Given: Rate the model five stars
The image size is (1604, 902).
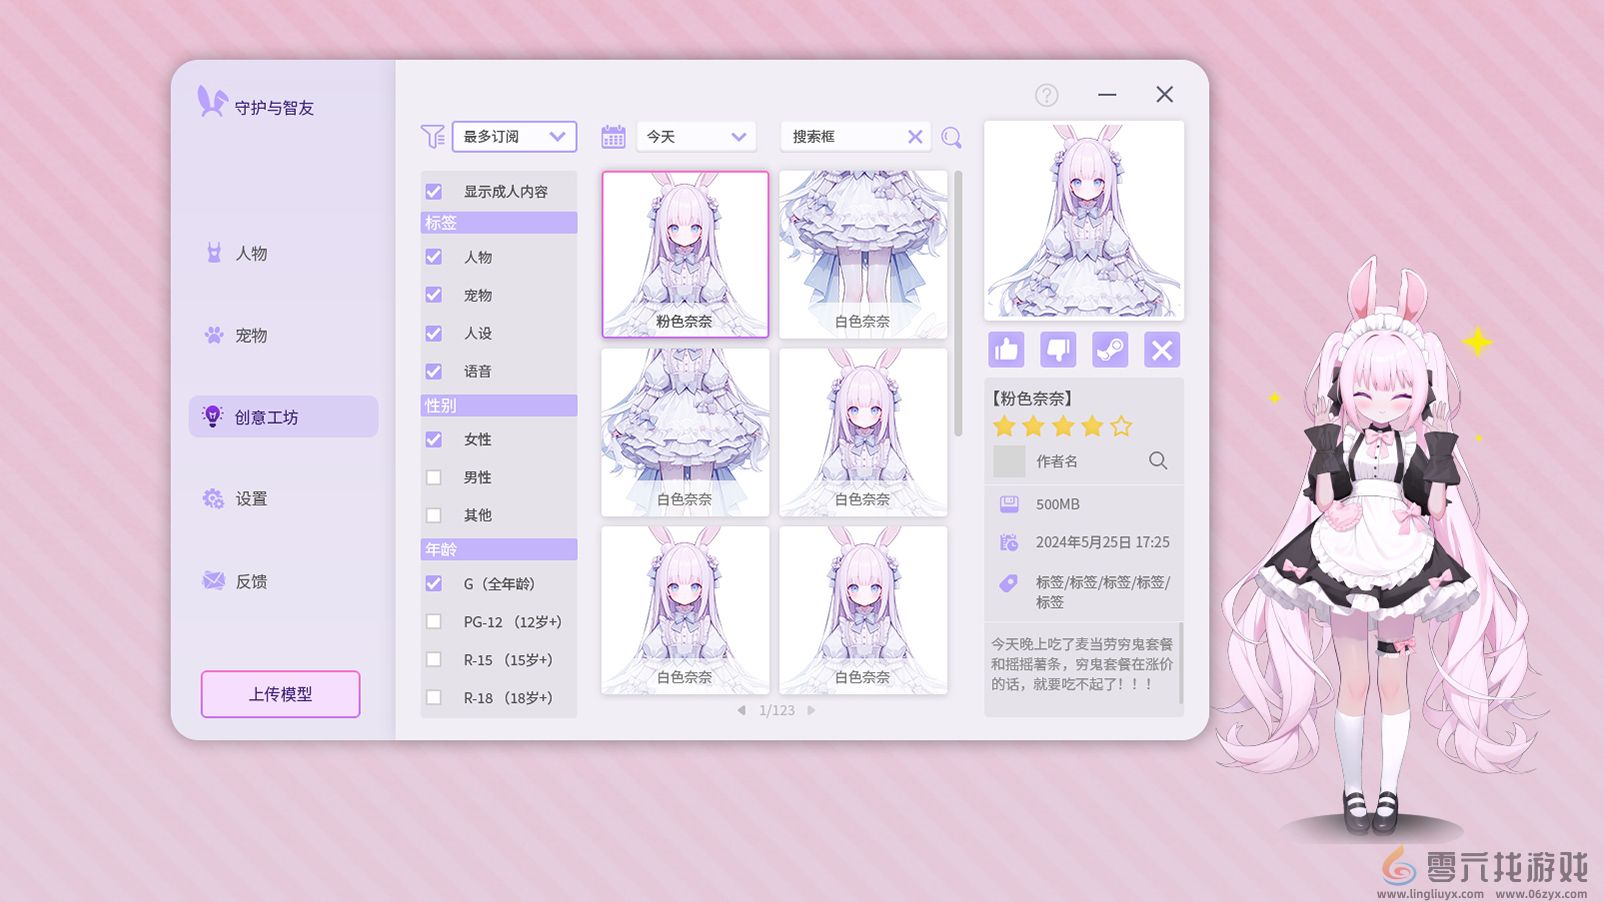Looking at the screenshot, I should (1122, 426).
